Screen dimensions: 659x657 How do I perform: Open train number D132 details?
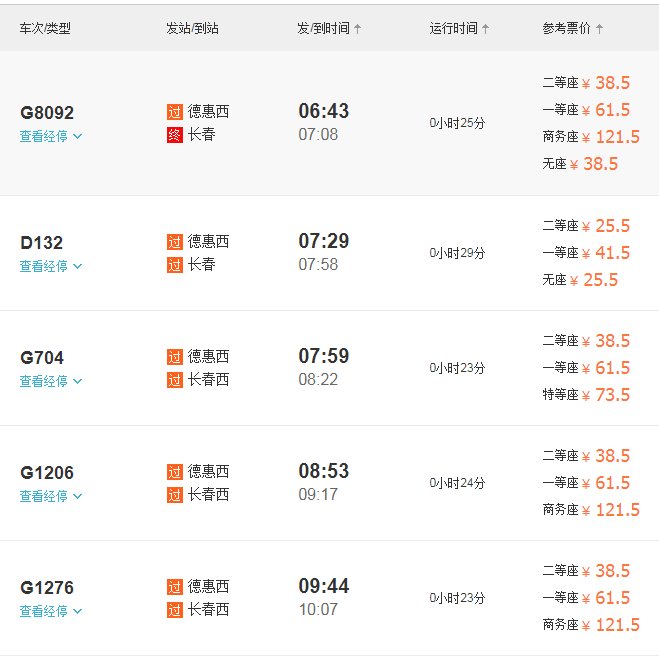tap(41, 243)
